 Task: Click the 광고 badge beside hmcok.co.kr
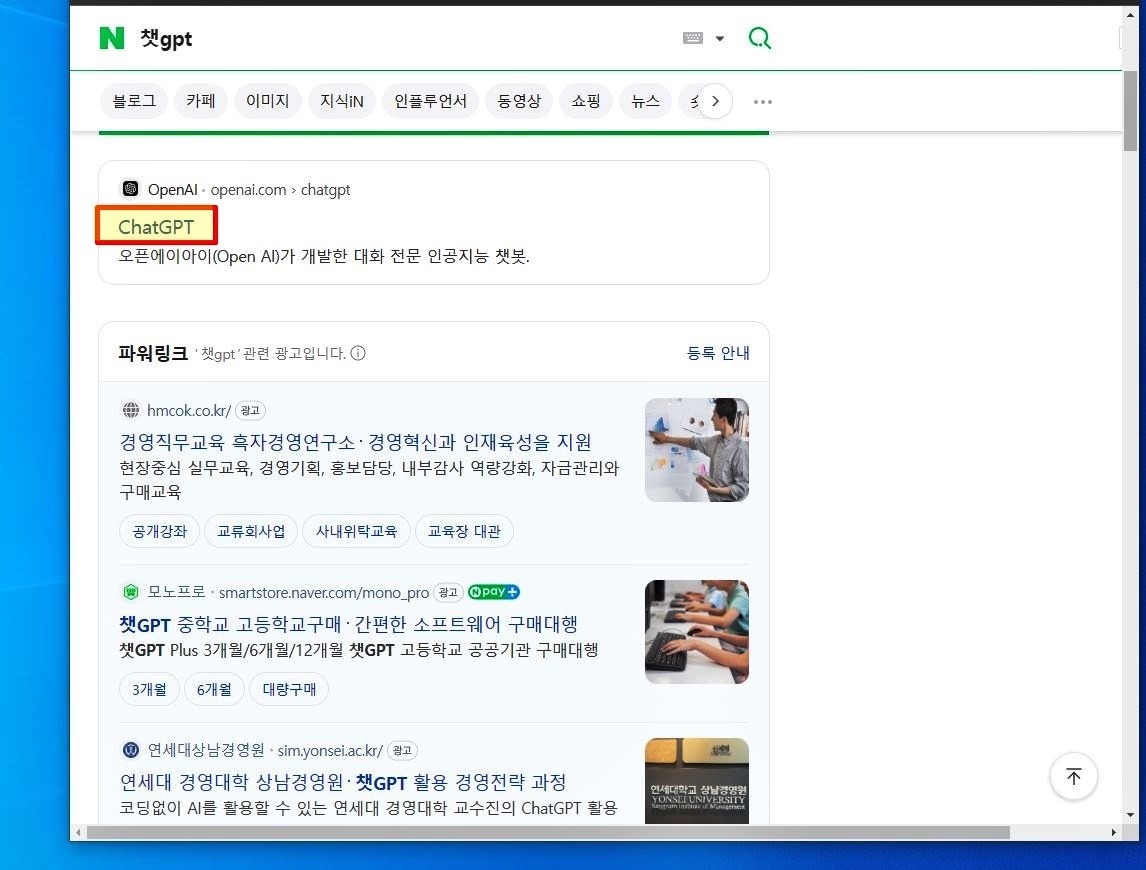(x=250, y=410)
